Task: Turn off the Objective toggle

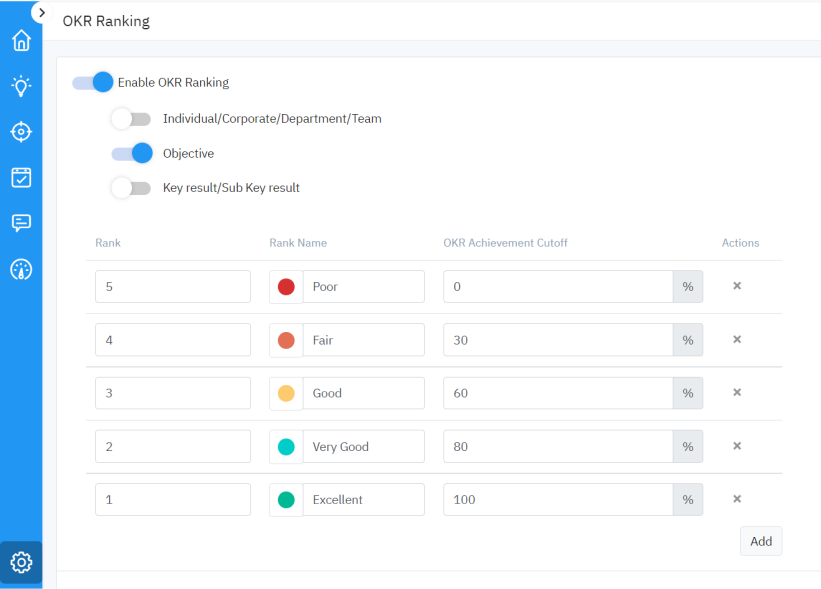Action: pos(131,154)
